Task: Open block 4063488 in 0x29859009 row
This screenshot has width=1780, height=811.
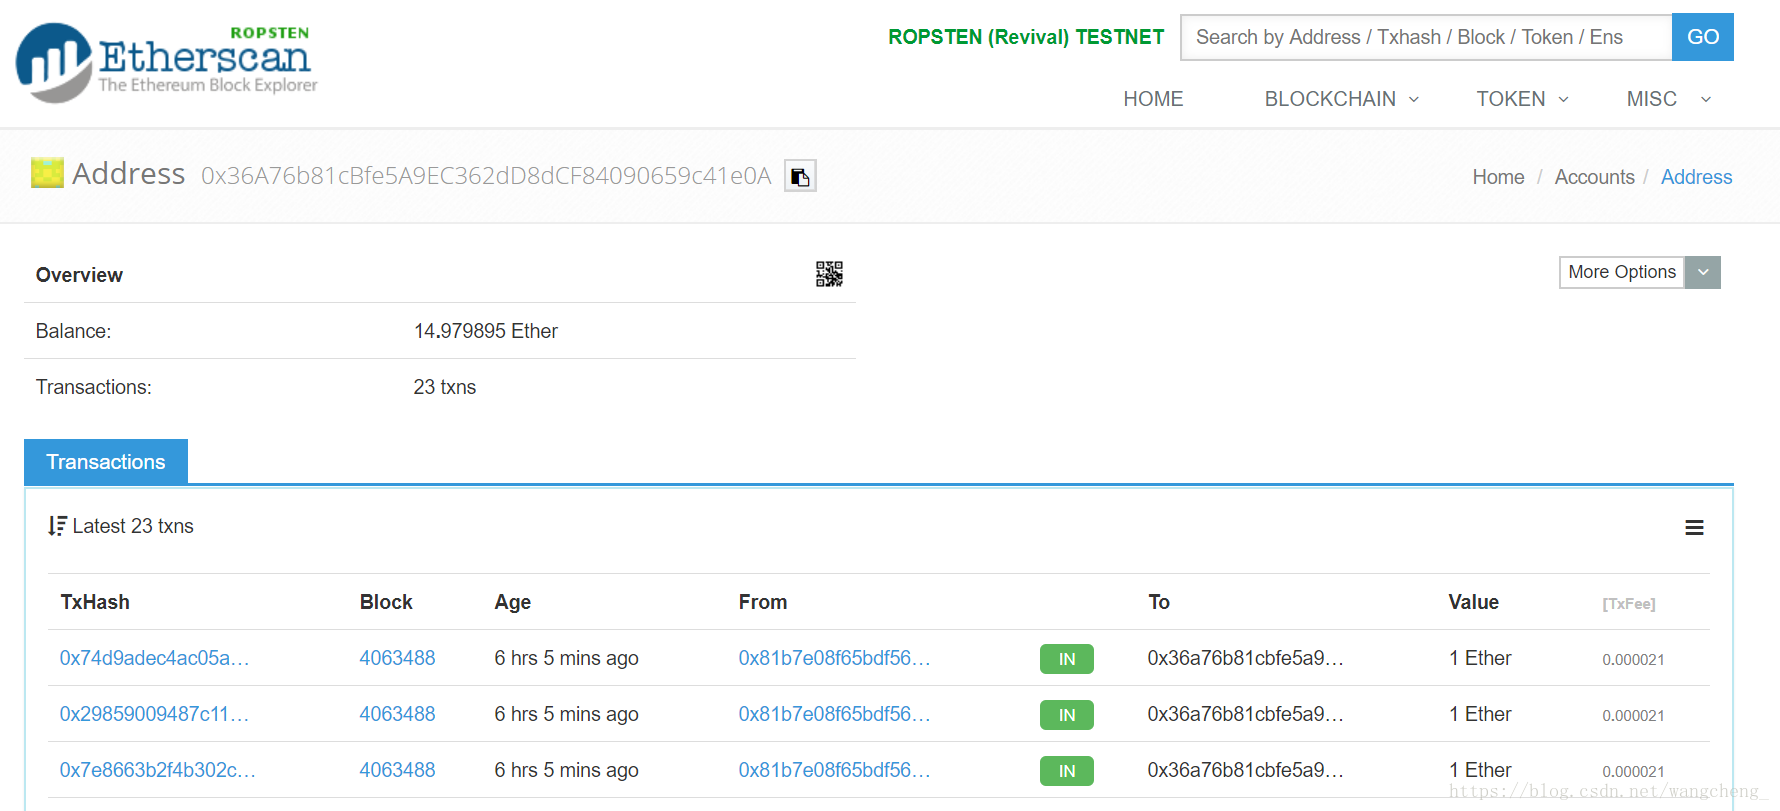Action: click(x=397, y=714)
